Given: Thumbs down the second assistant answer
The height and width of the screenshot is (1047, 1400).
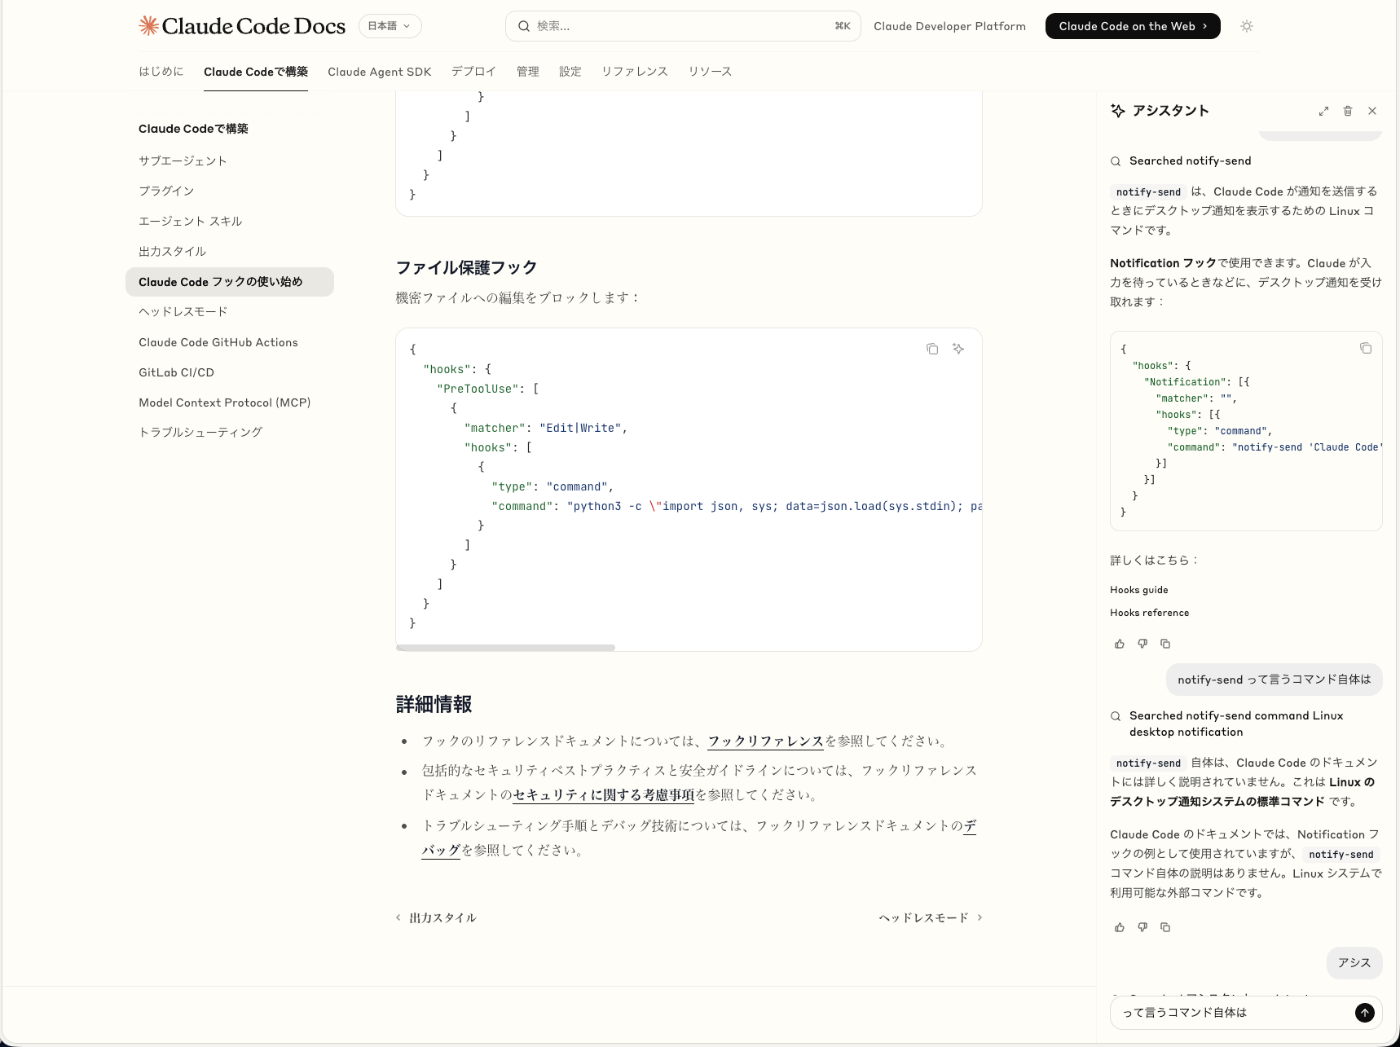Looking at the screenshot, I should click(x=1142, y=927).
